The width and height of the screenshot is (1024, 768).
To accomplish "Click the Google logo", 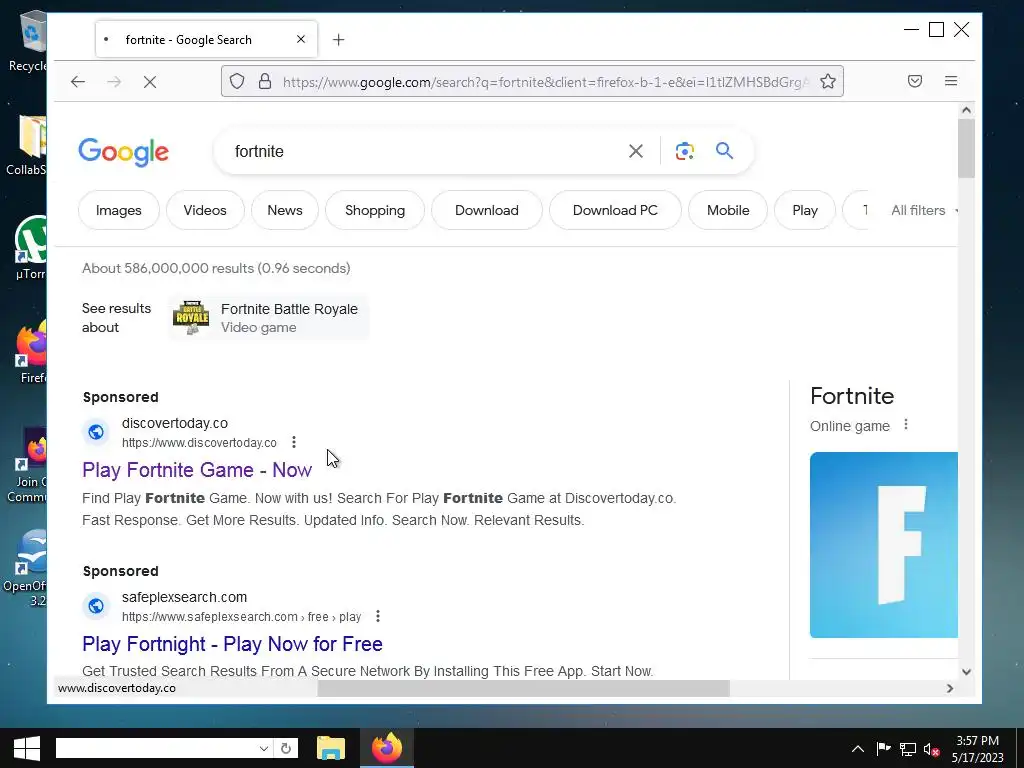I will point(123,152).
